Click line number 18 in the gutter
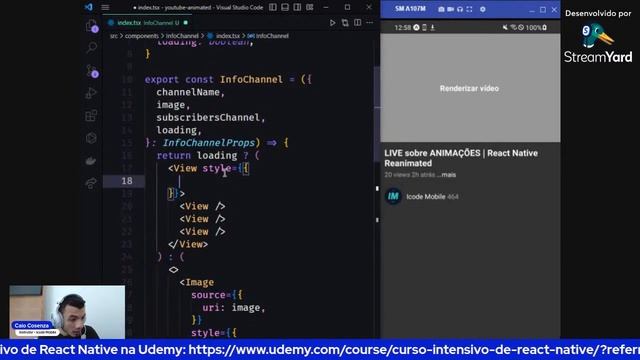This screenshot has height=360, width=640. (x=127, y=181)
